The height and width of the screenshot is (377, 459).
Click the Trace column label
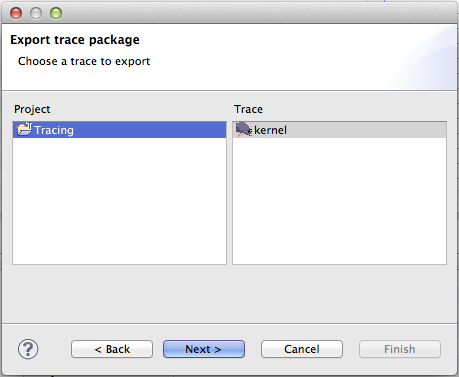coord(248,109)
